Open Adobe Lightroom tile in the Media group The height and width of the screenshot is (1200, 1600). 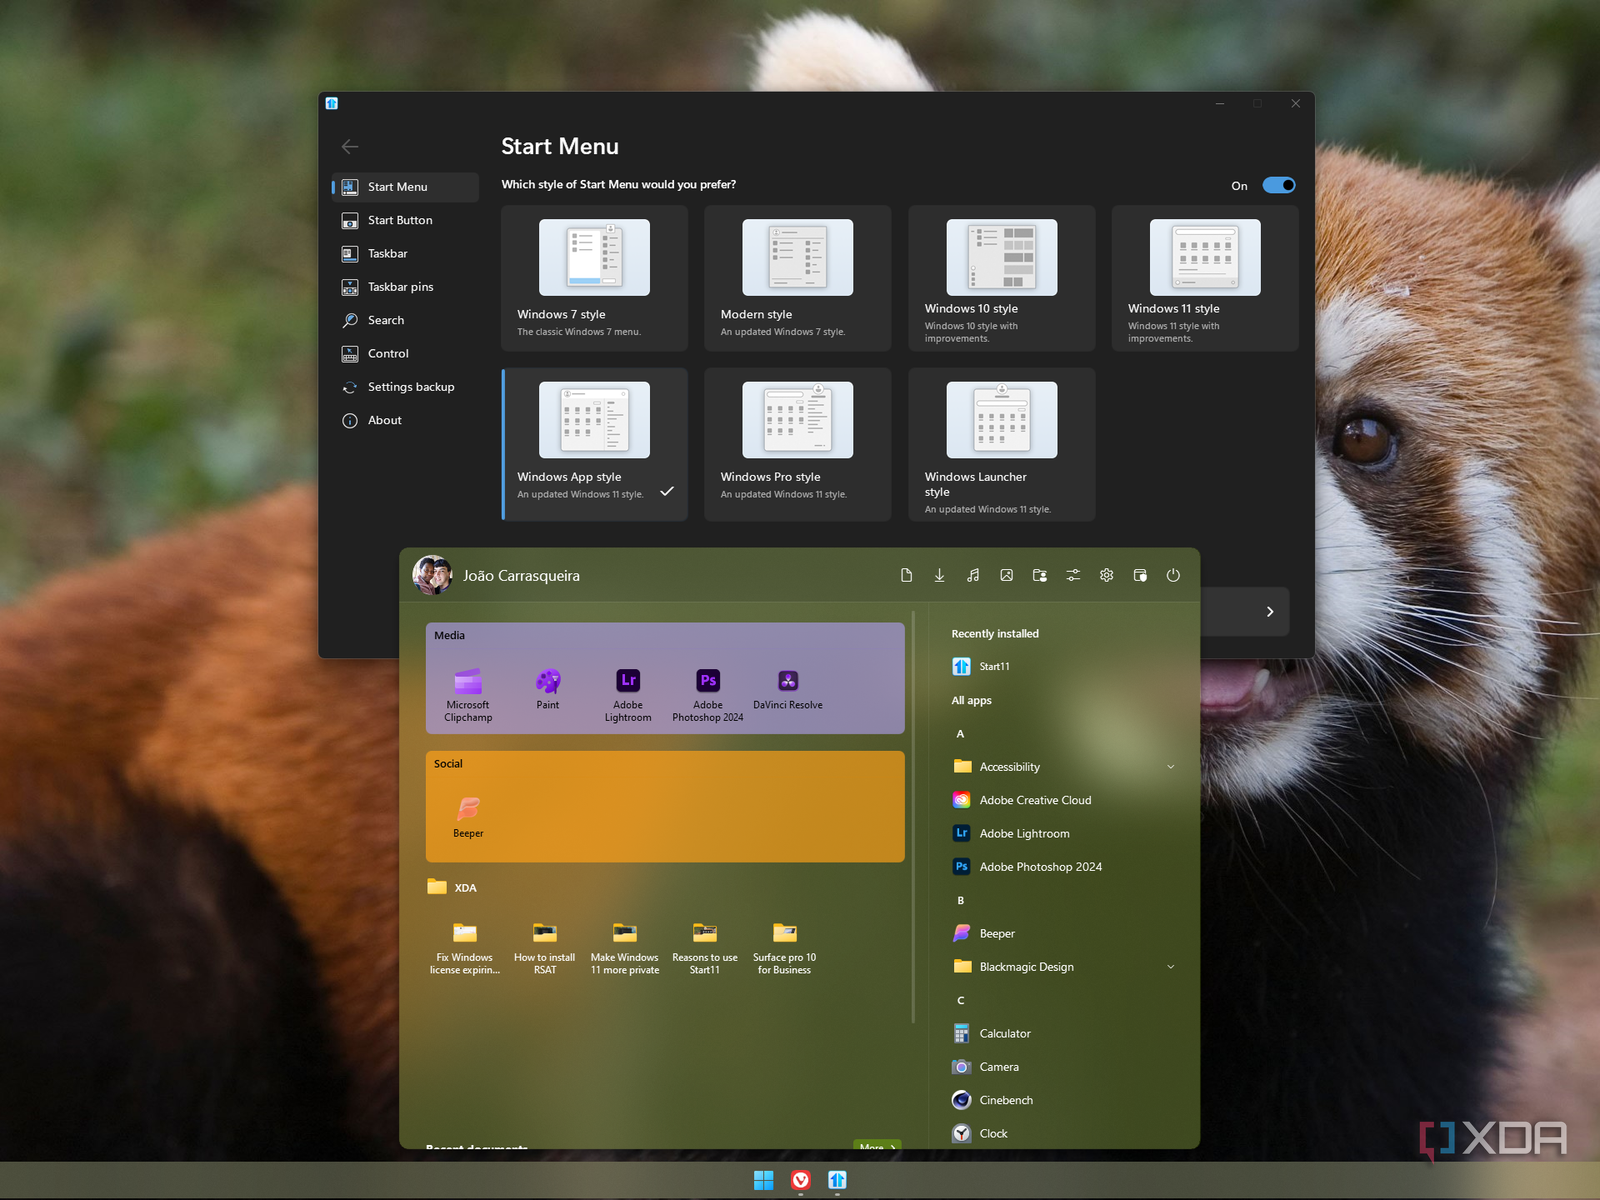click(628, 695)
